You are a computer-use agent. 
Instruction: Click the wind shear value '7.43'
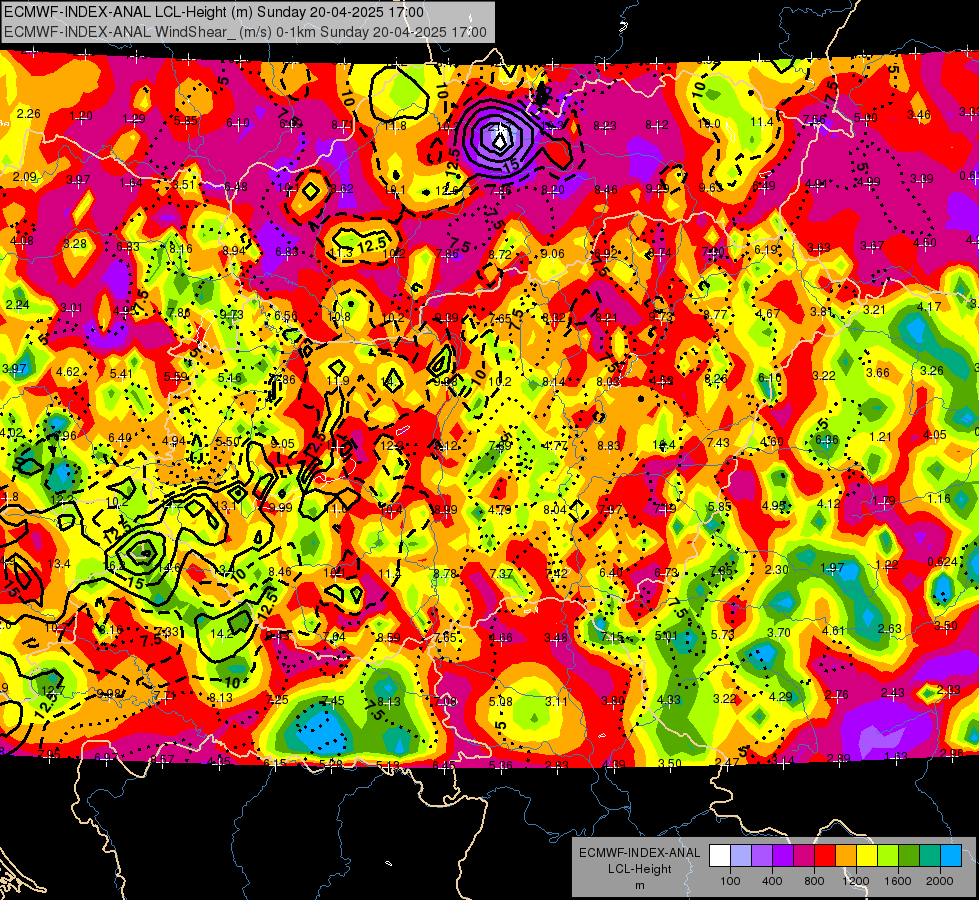(x=718, y=442)
